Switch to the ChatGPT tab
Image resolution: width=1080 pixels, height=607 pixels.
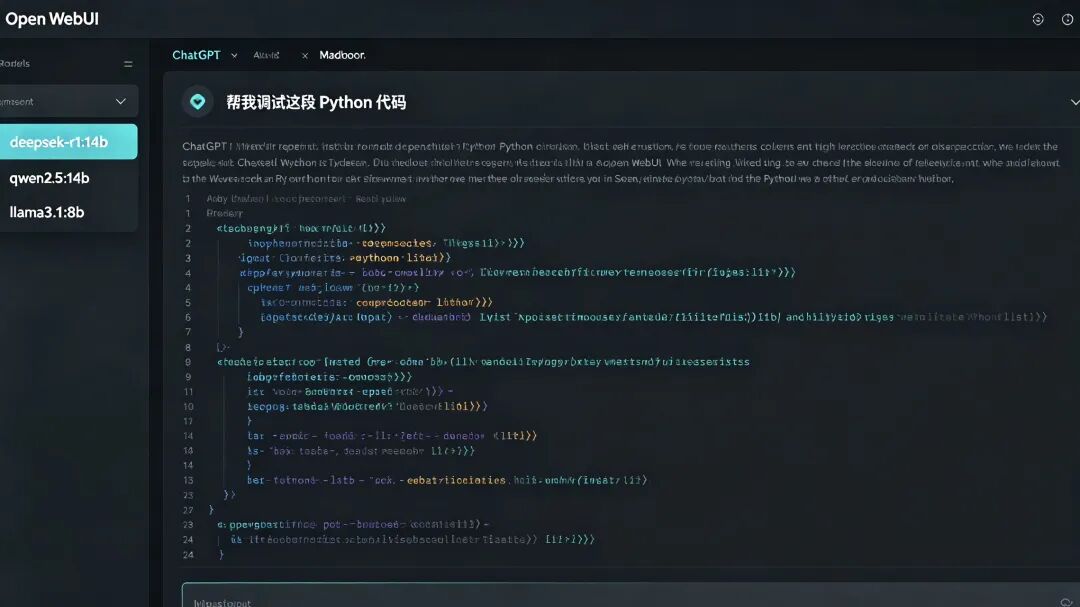click(x=196, y=55)
